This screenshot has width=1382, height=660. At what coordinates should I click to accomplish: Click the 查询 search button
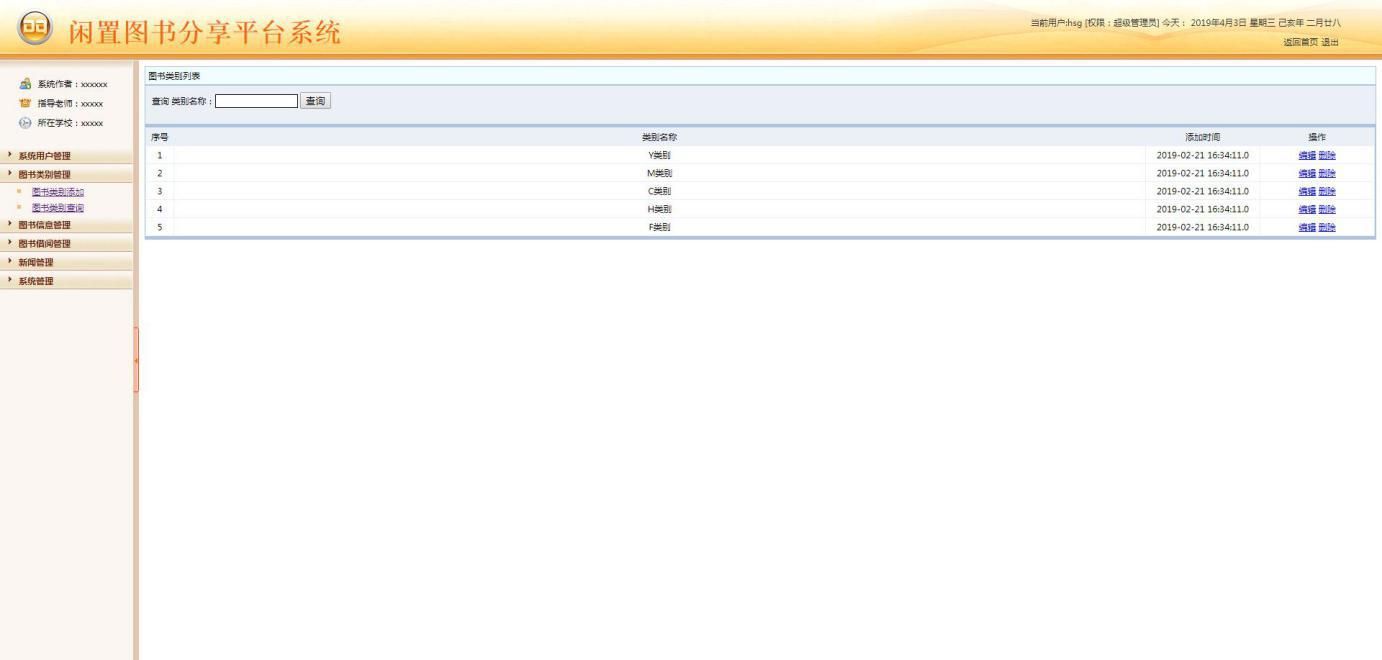pyautogui.click(x=316, y=101)
